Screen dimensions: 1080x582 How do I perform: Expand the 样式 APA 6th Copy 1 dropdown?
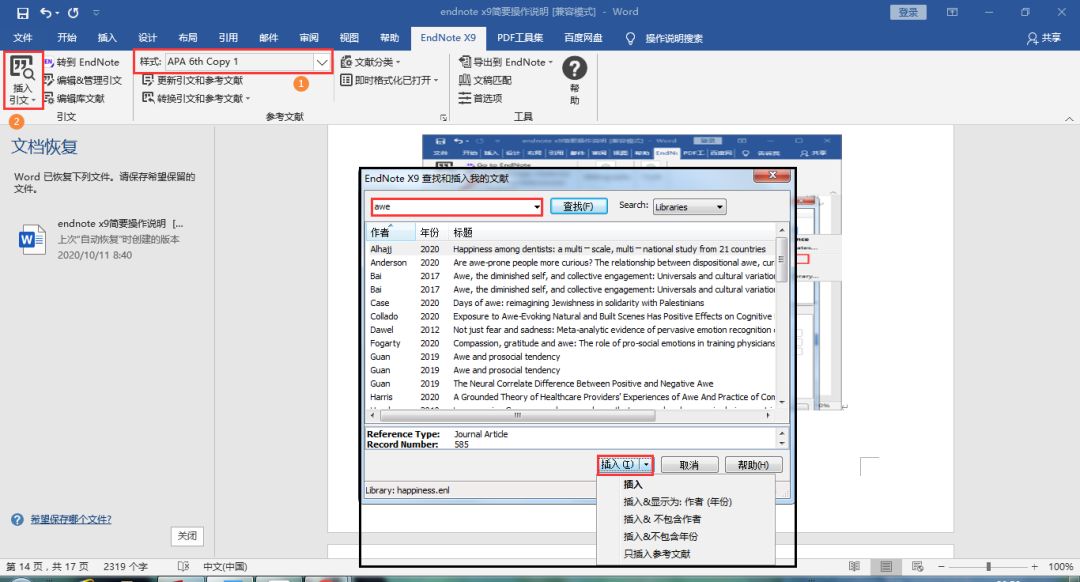point(322,62)
